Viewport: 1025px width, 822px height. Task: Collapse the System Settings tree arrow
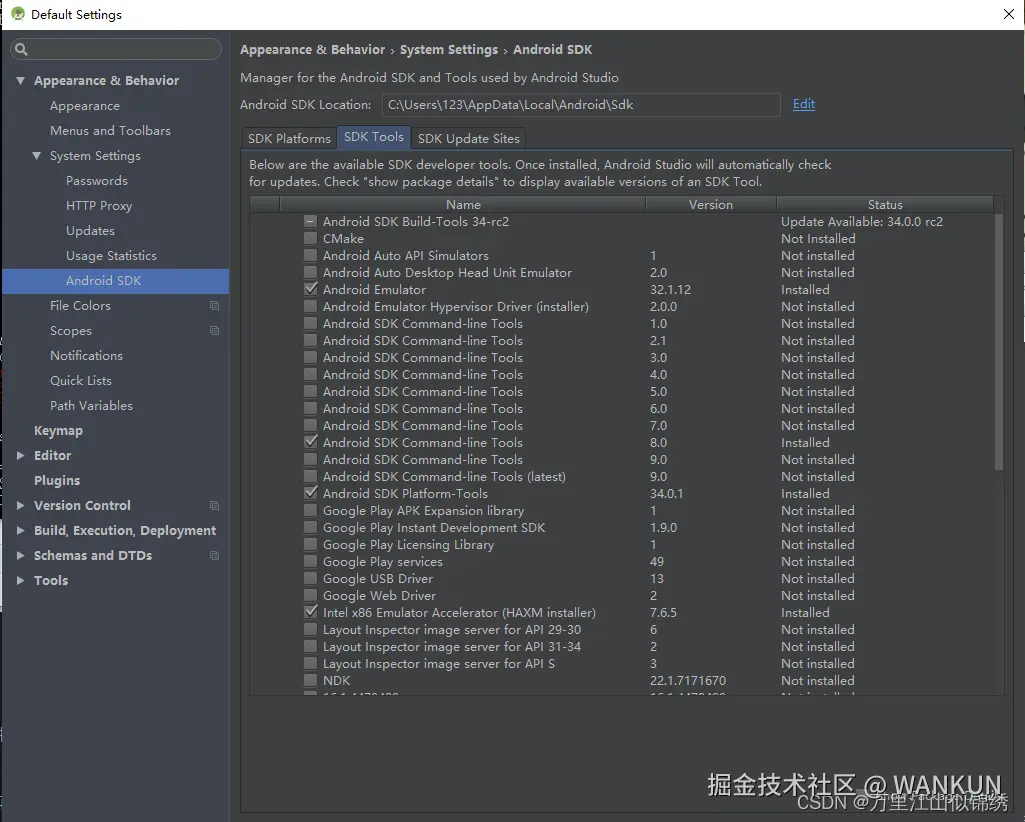coord(37,156)
